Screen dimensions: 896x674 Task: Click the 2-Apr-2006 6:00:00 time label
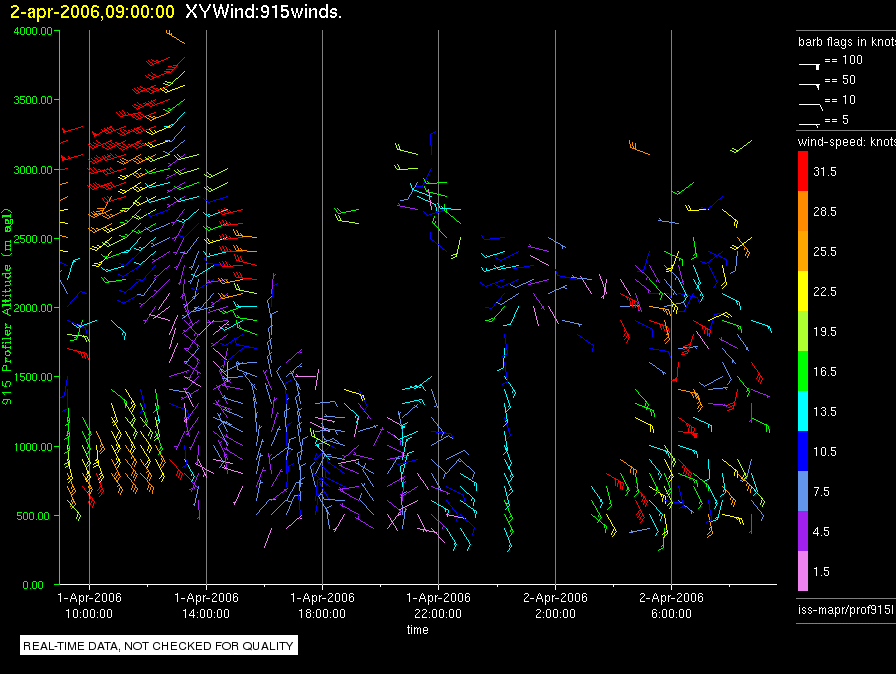671,605
